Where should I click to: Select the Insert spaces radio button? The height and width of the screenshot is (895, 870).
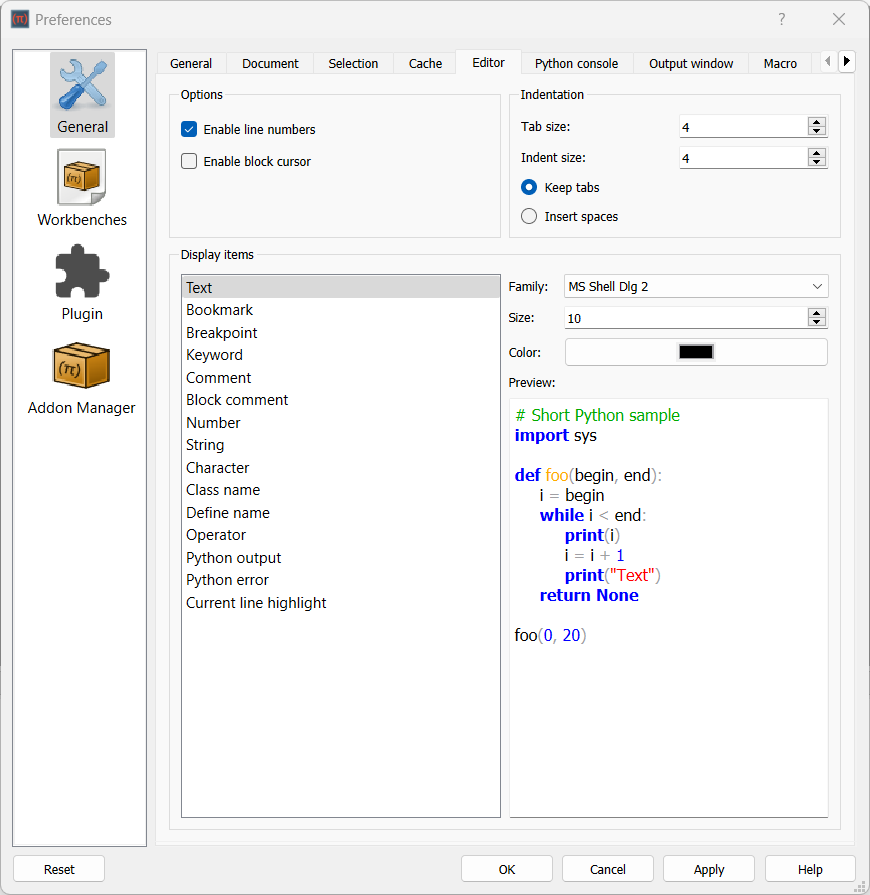pyautogui.click(x=528, y=215)
